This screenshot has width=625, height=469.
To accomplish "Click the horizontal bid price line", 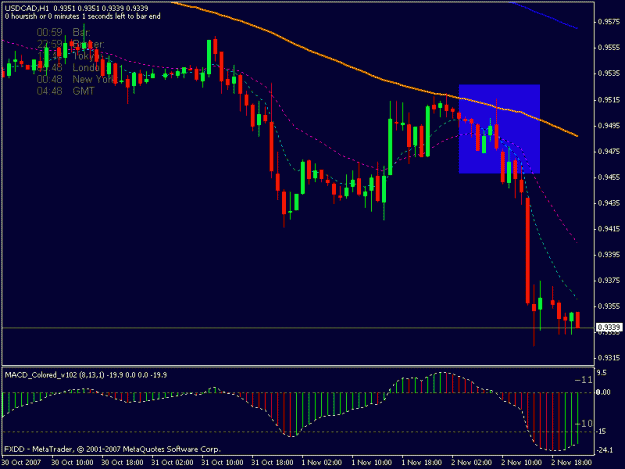I will pyautogui.click(x=298, y=328).
